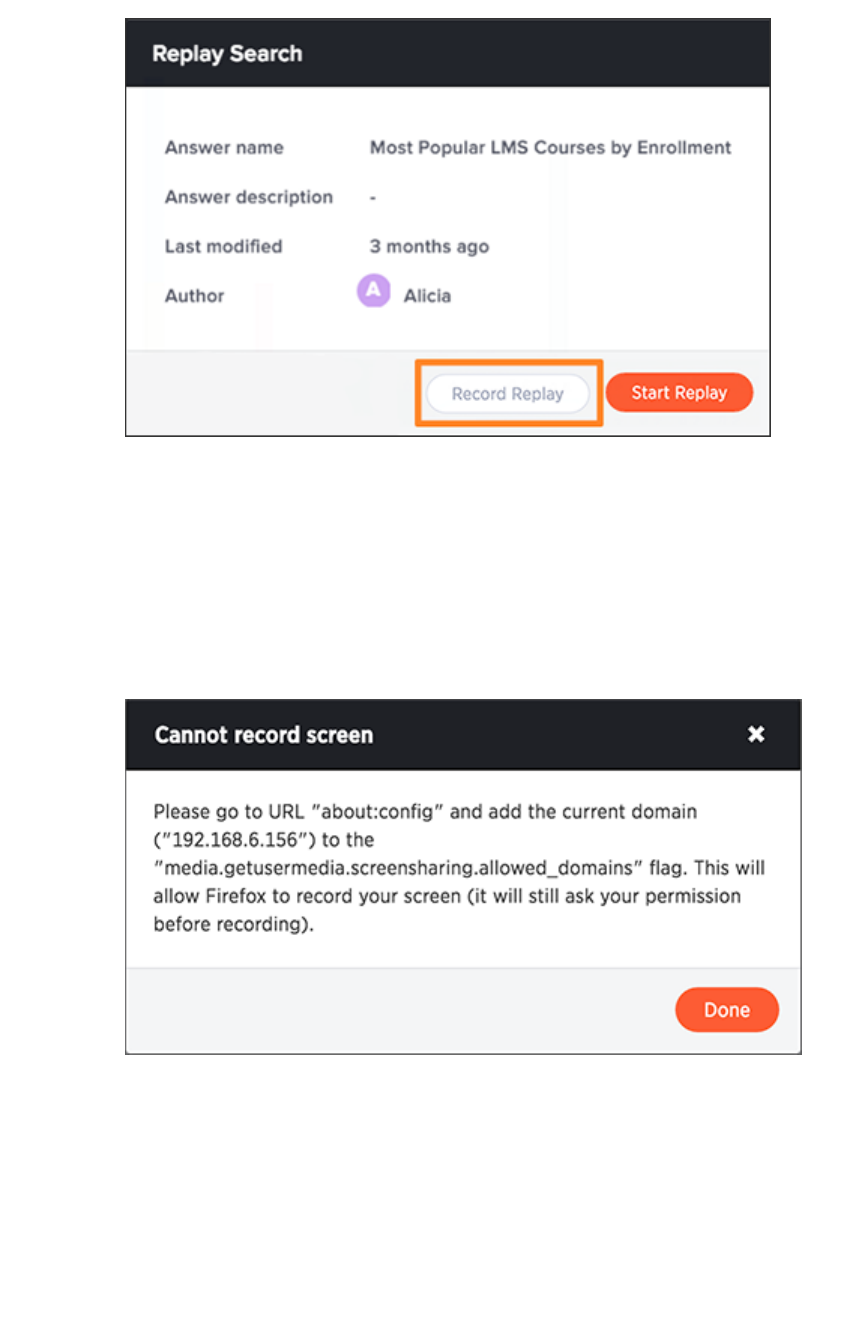Click the Cannot record screen title text

(x=263, y=735)
